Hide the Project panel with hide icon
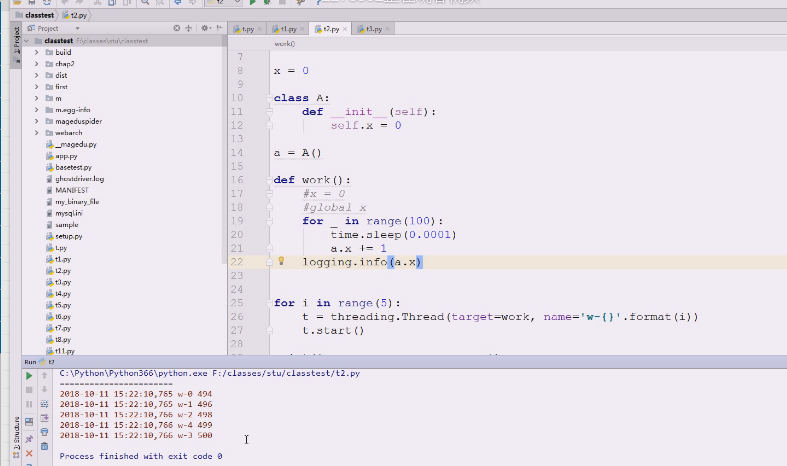Screen dimensions: 787x466 [219, 28]
